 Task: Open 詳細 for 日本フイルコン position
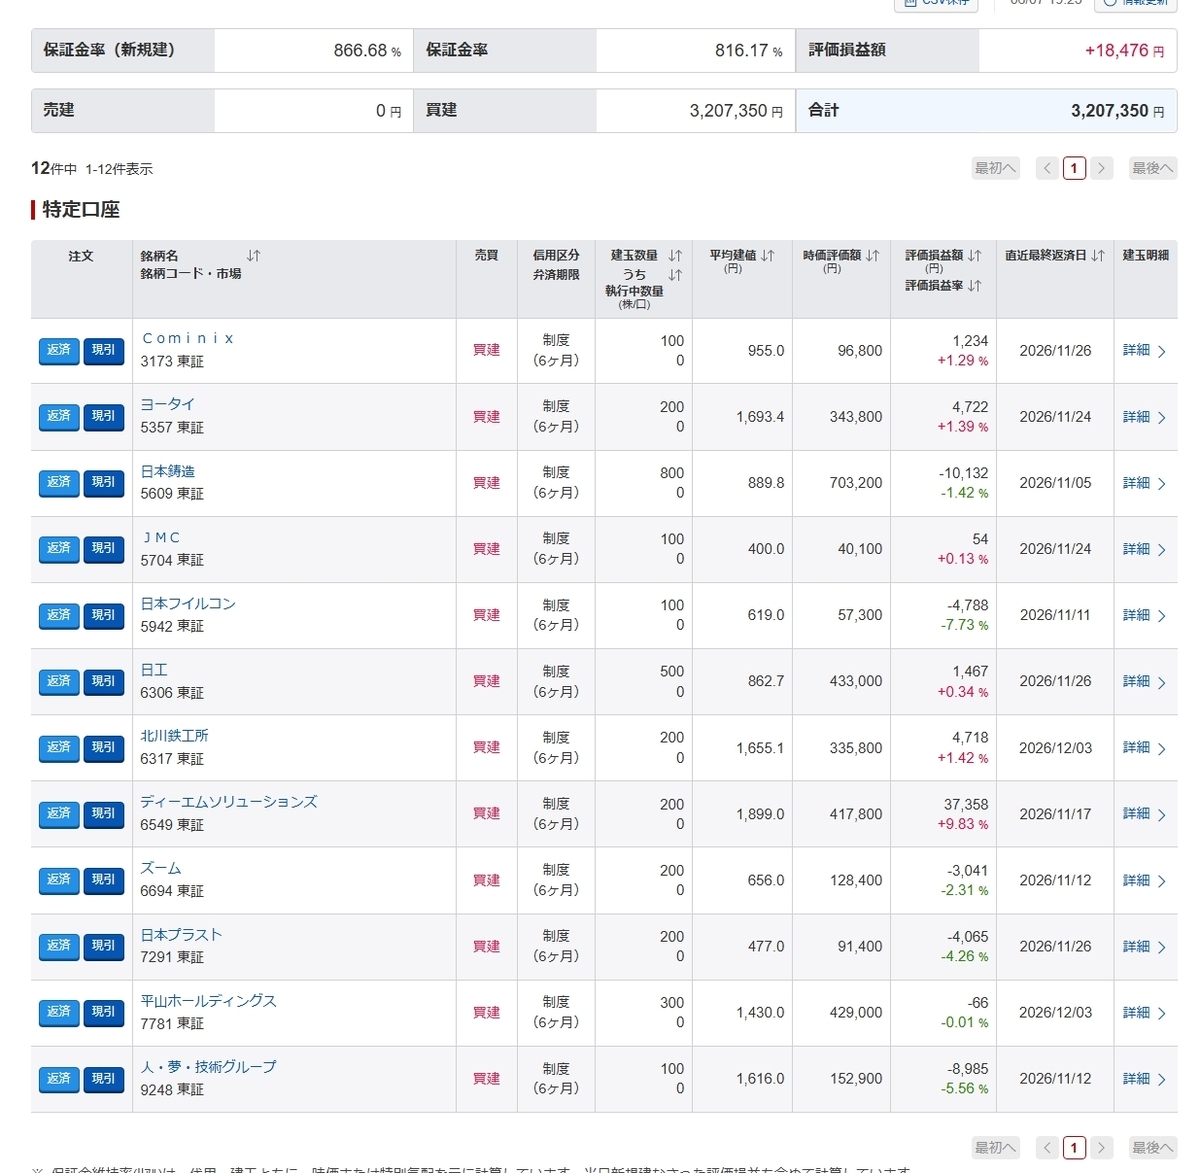tap(1144, 615)
